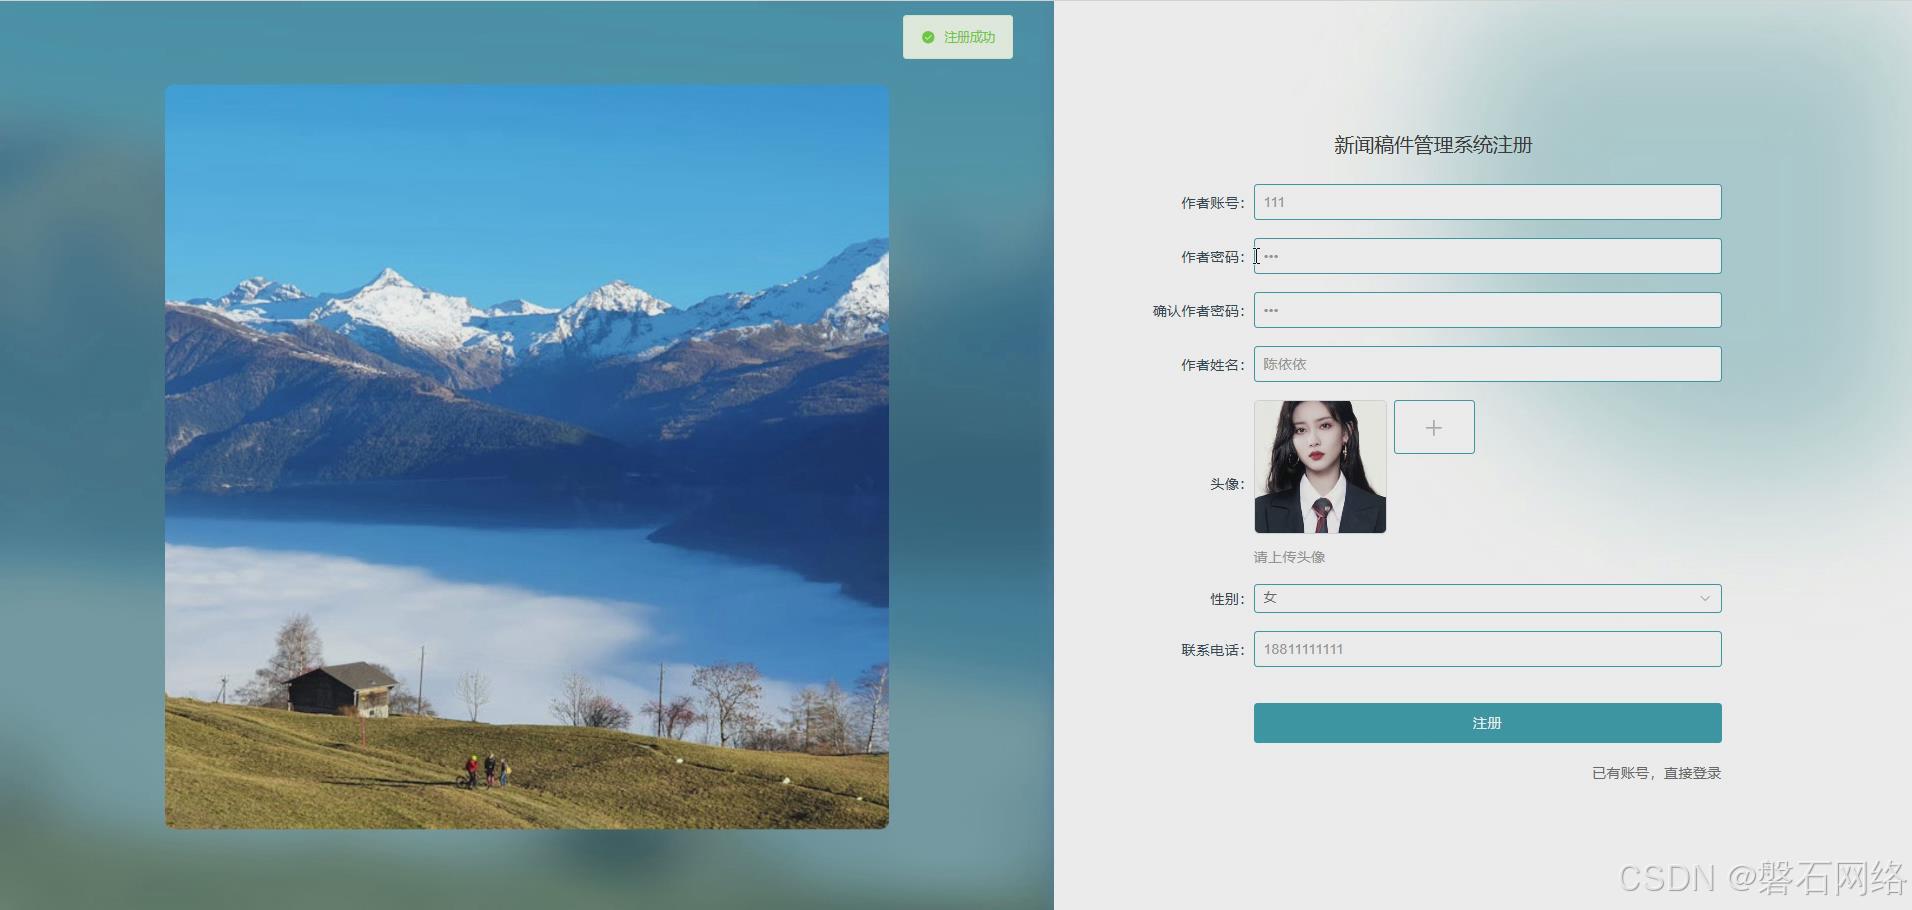Open the 性别 gender dropdown
The width and height of the screenshot is (1912, 910).
click(1487, 598)
